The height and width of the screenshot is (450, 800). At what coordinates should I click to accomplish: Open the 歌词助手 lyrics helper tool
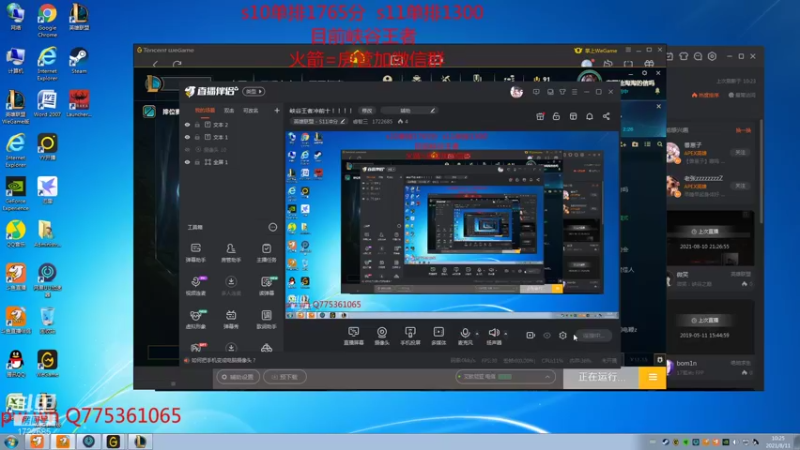(x=266, y=319)
